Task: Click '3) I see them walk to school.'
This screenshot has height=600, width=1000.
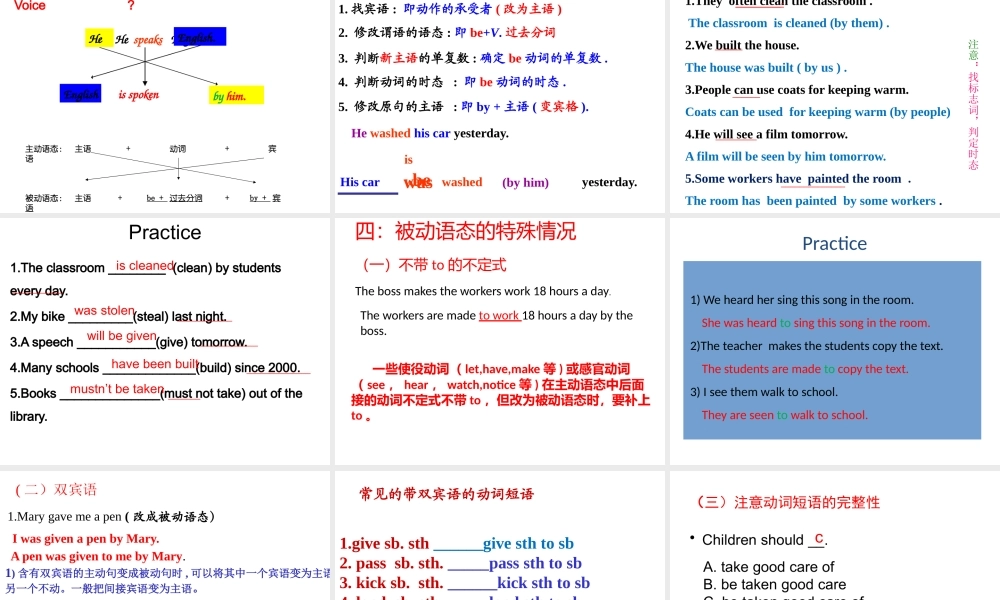Action: (x=764, y=392)
